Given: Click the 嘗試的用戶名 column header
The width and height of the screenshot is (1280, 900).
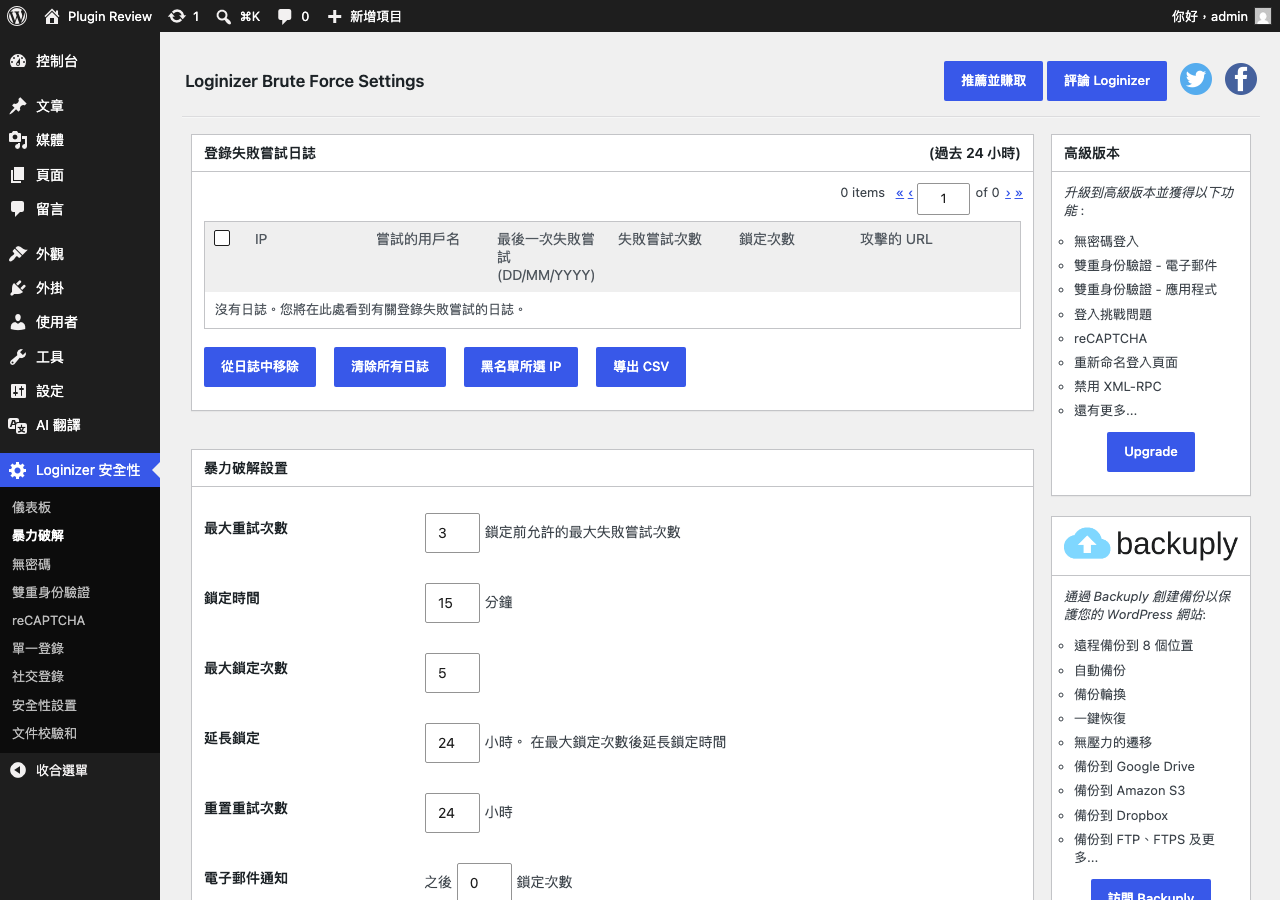Looking at the screenshot, I should click(x=418, y=239).
